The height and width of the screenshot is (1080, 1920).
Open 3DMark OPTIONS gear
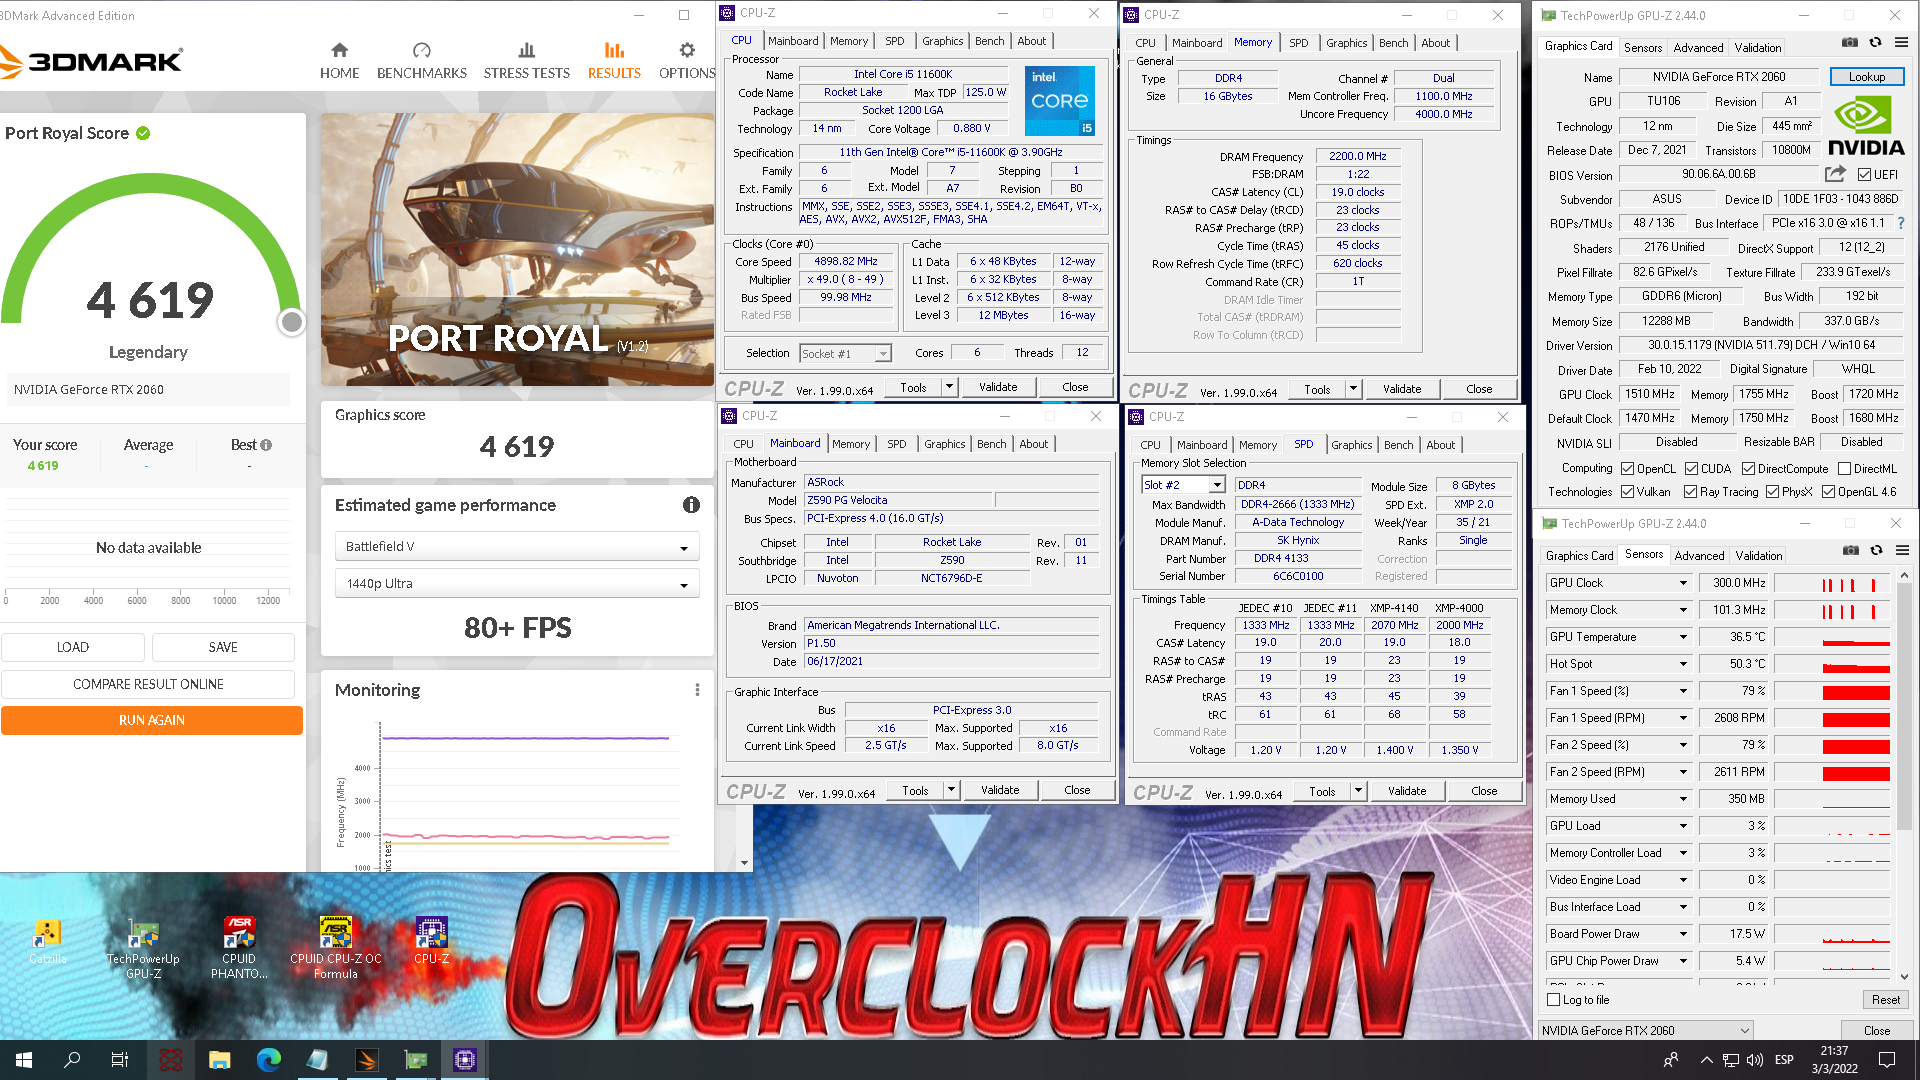pos(686,61)
